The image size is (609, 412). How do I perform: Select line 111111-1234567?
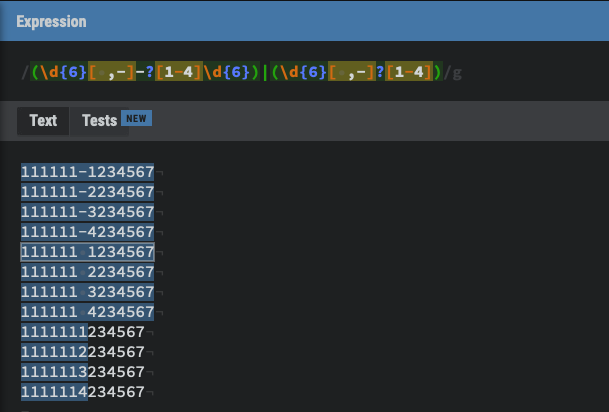point(87,172)
